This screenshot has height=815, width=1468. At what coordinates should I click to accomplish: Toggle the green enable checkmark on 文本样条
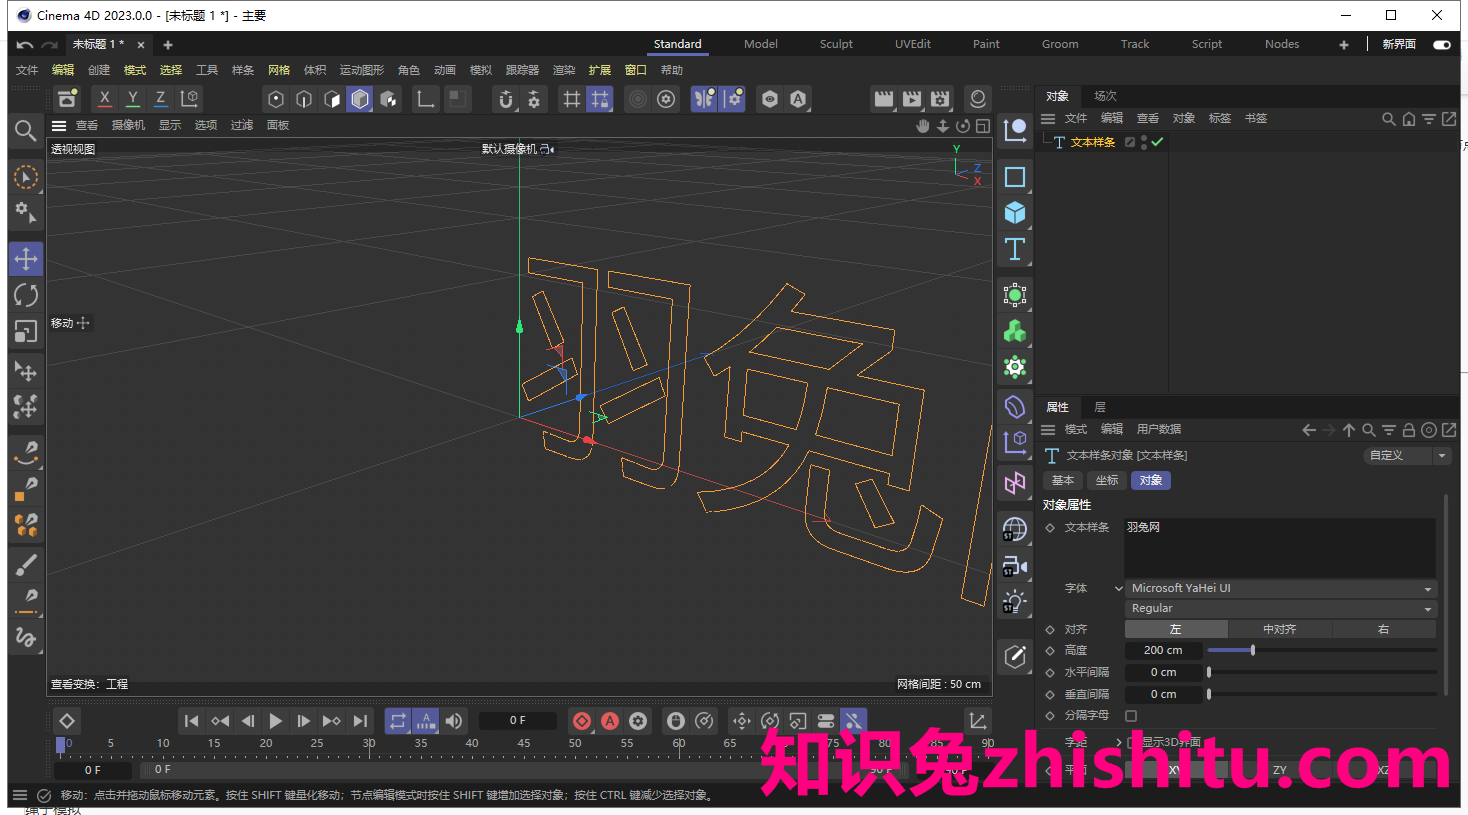pyautogui.click(x=1155, y=142)
